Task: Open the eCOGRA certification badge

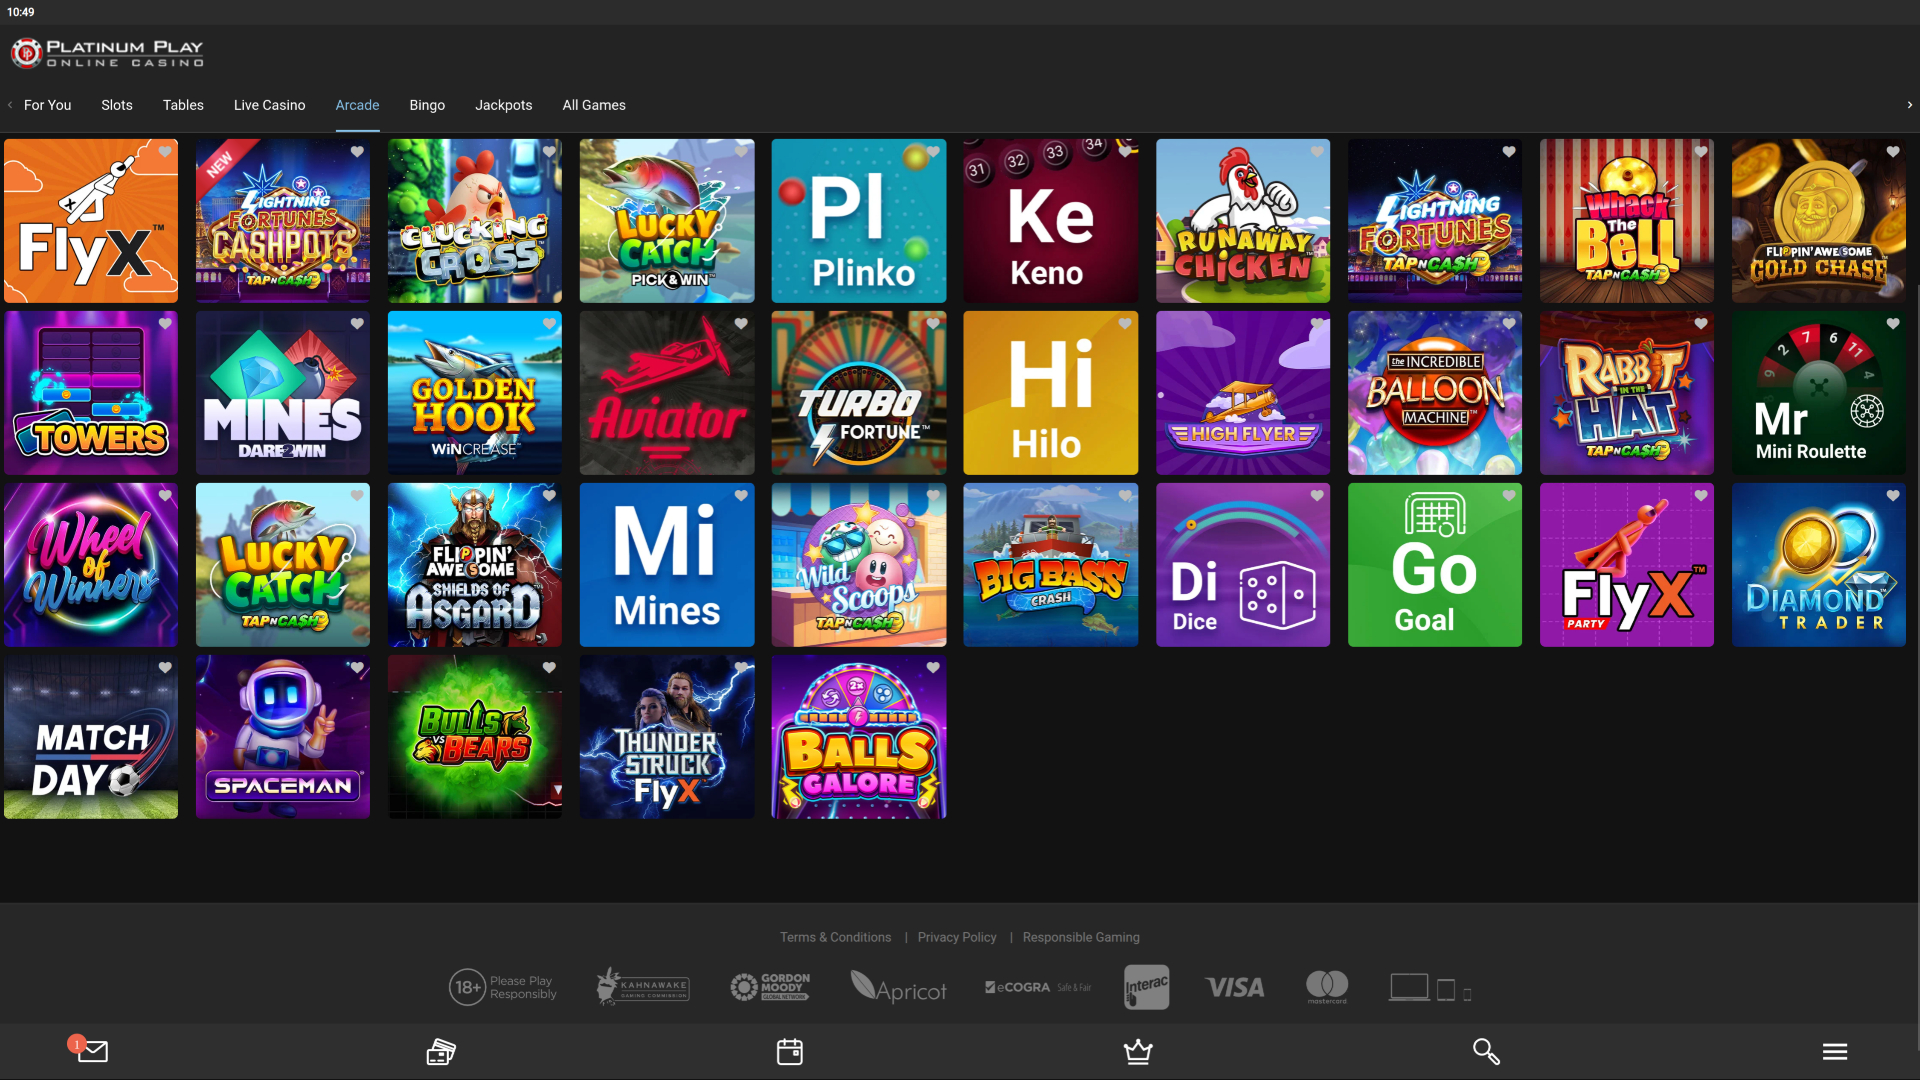Action: 1037,987
